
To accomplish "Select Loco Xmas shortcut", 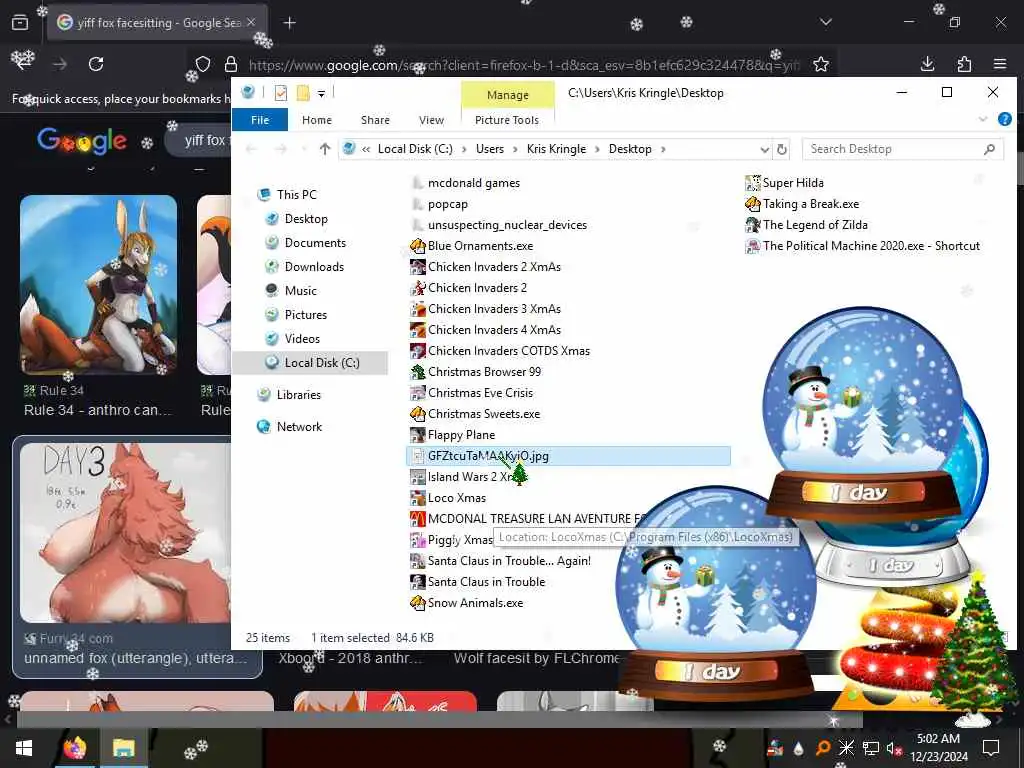I will click(448, 498).
